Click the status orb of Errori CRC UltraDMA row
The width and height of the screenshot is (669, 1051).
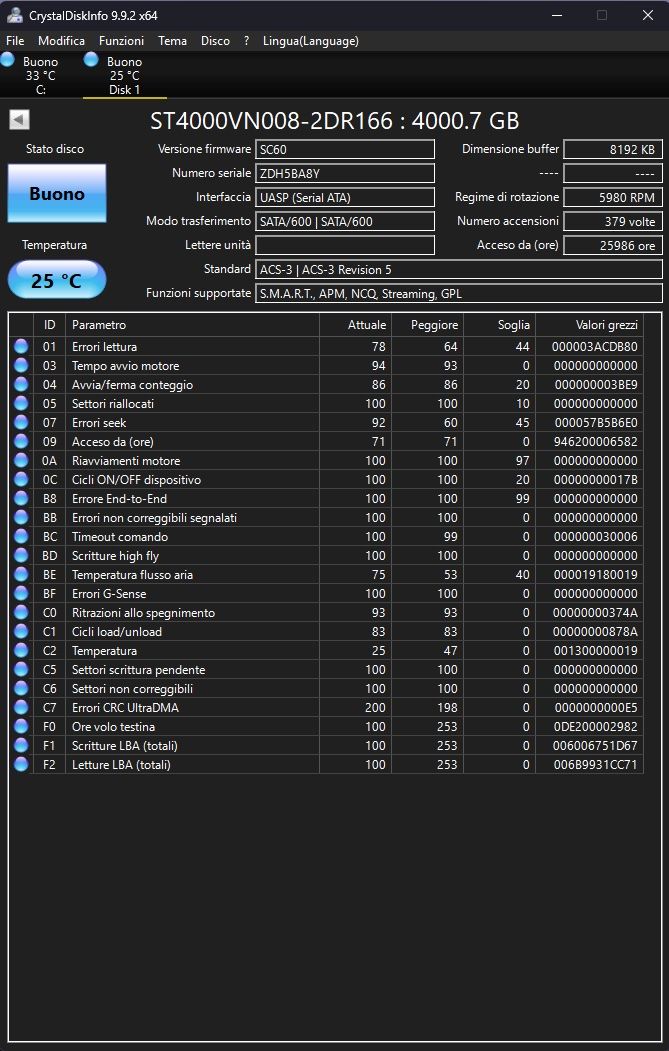21,707
